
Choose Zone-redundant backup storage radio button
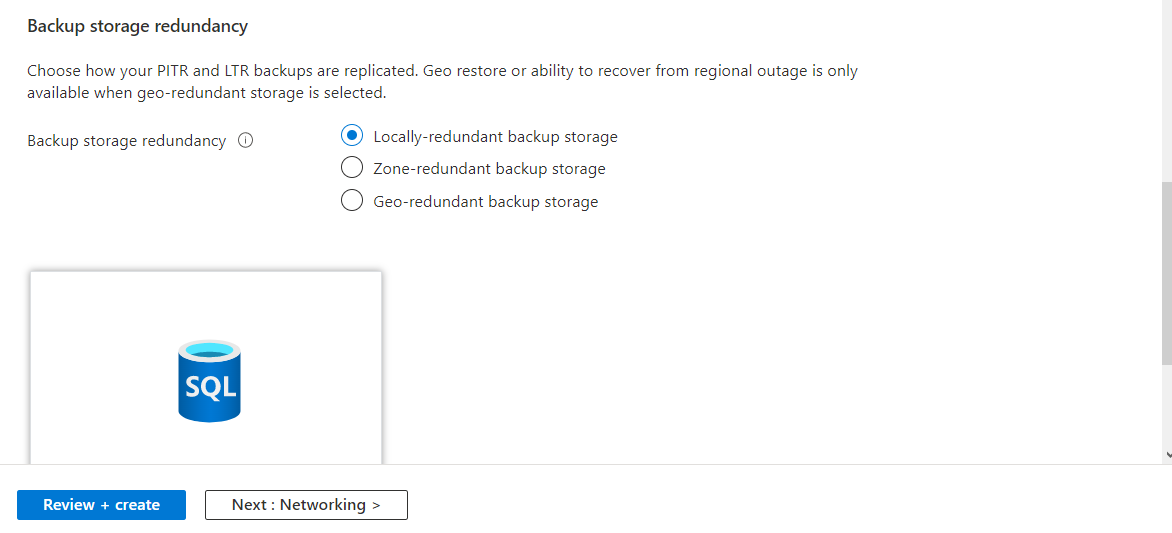tap(351, 168)
